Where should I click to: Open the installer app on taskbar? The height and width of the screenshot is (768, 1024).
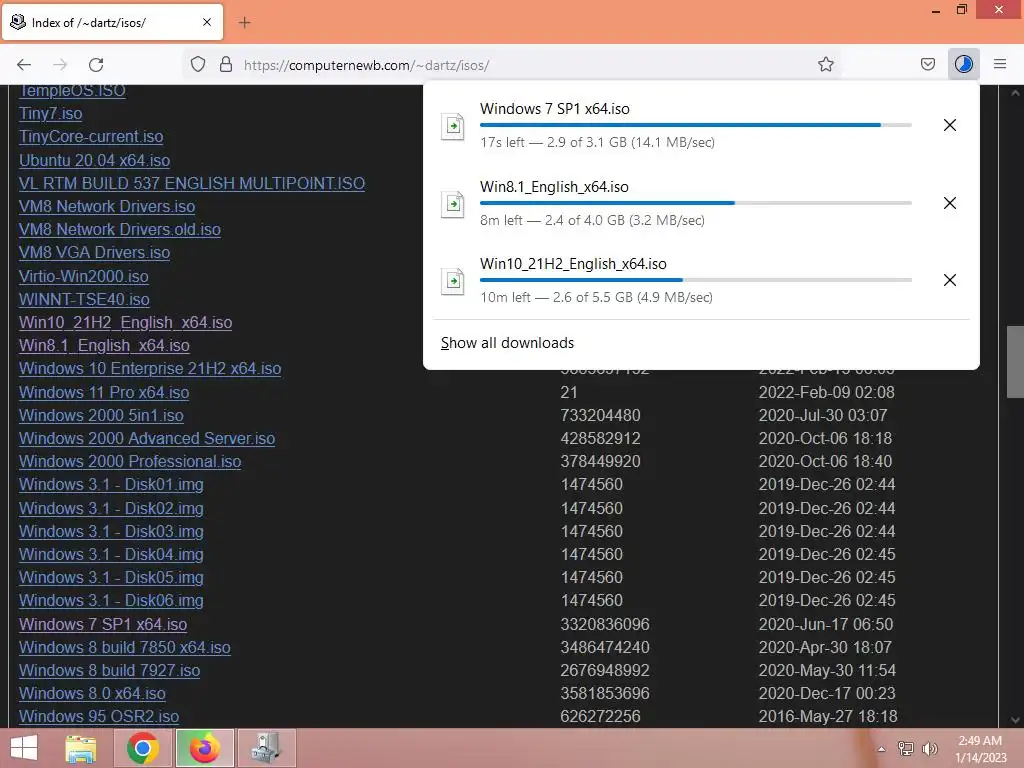(266, 748)
